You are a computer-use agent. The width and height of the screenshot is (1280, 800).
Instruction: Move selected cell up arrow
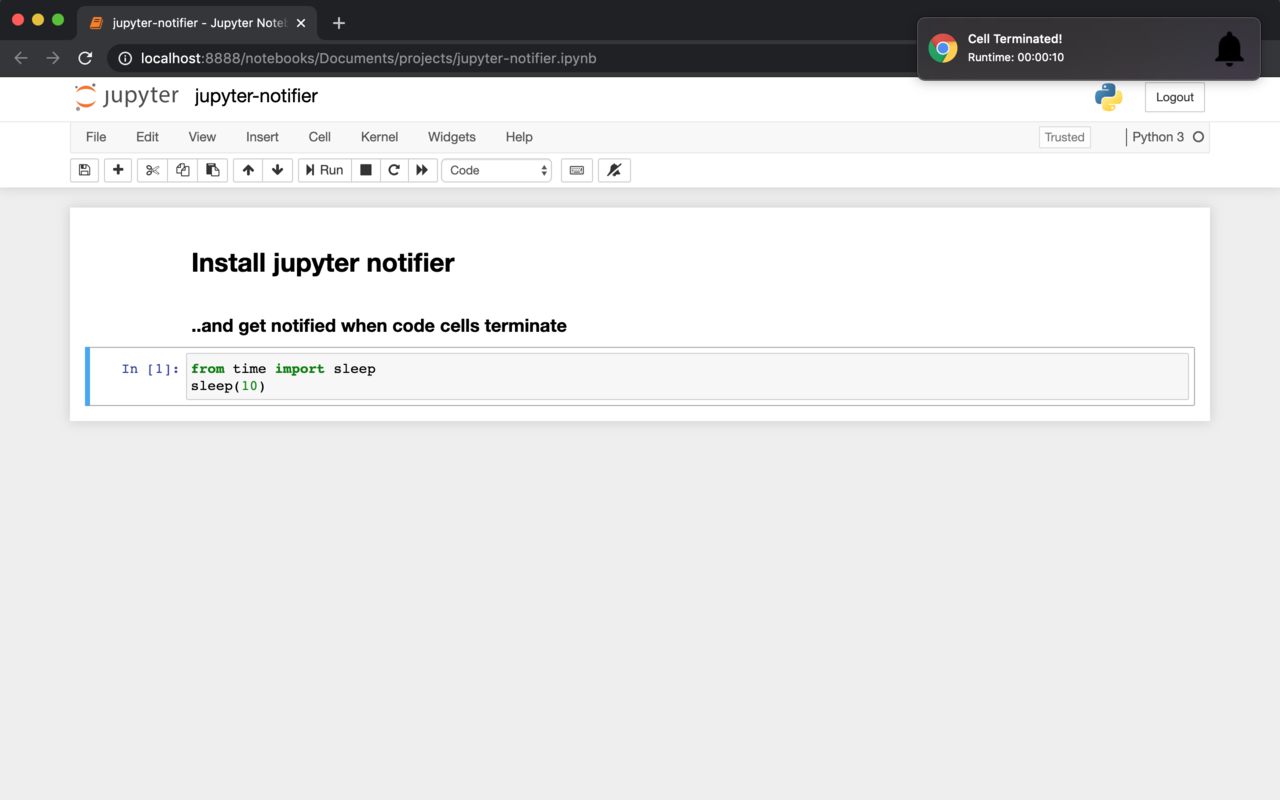[x=248, y=170]
